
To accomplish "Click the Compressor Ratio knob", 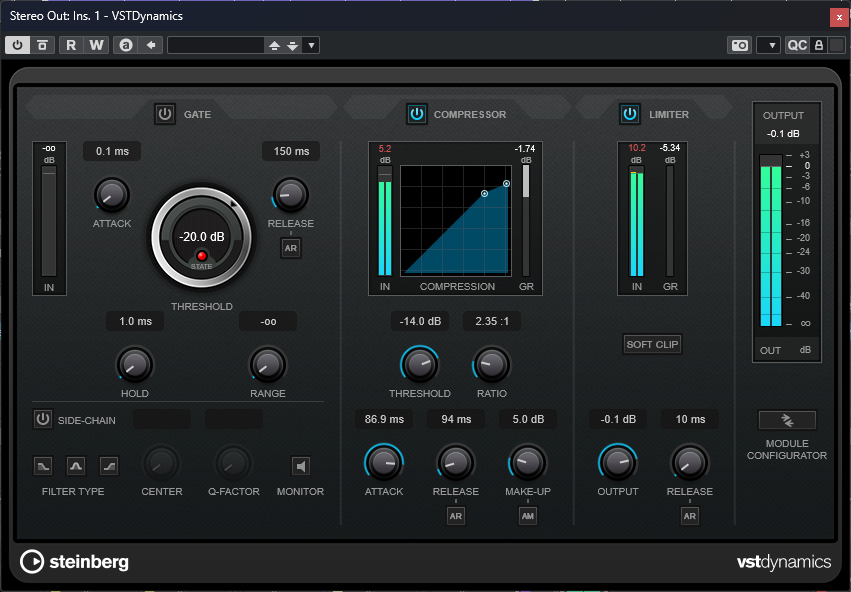I will click(x=492, y=365).
